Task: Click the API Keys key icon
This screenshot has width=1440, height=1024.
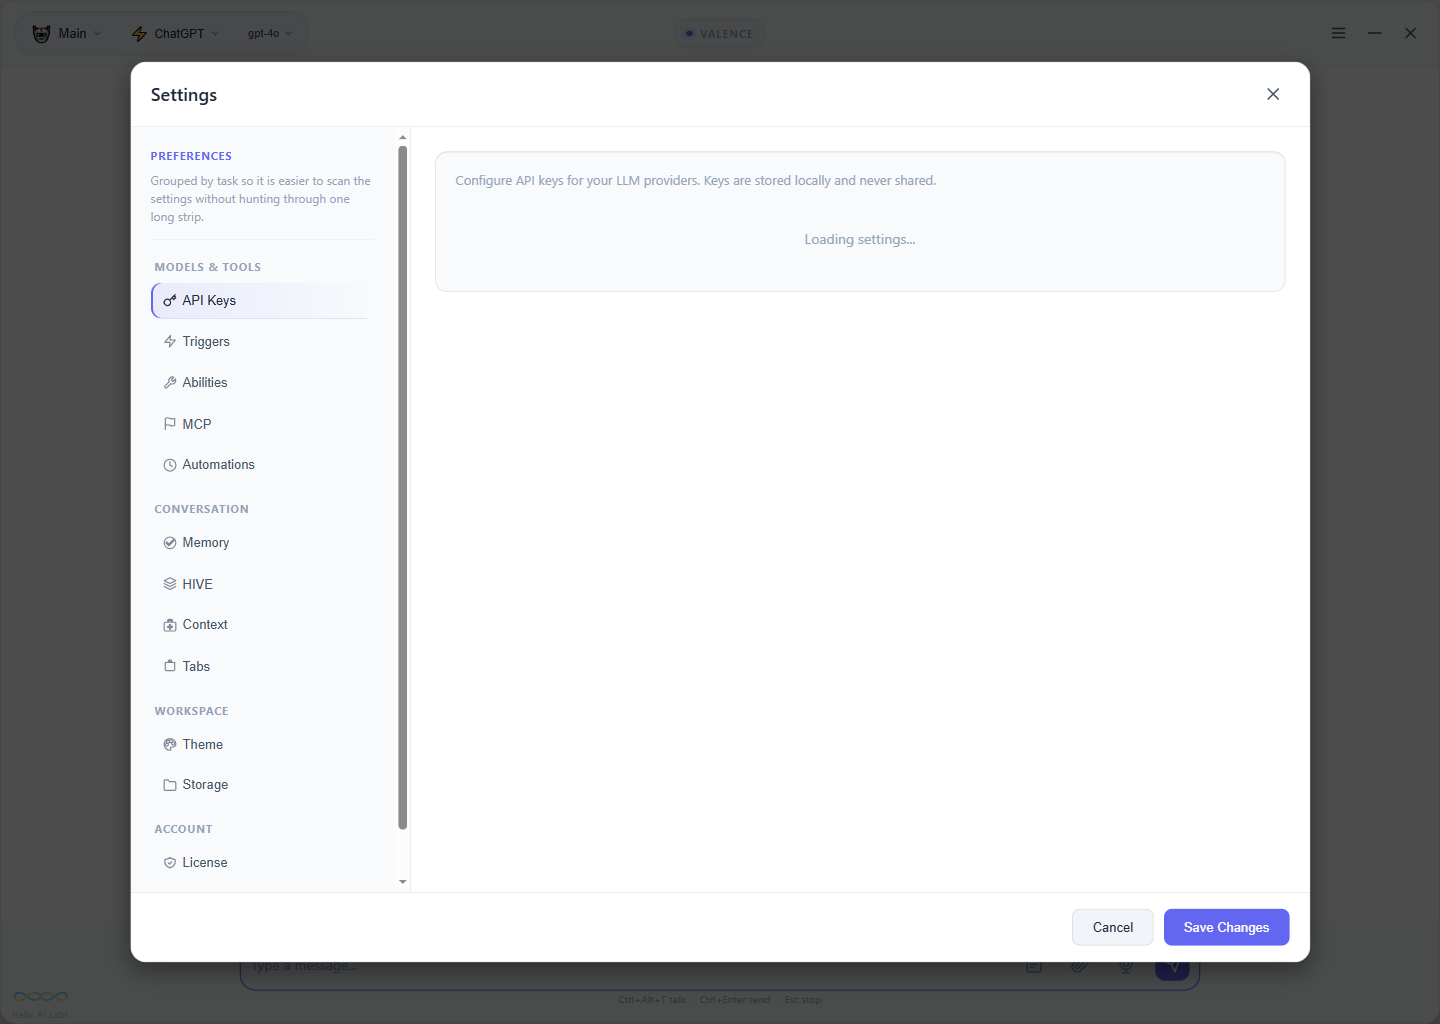Action: 171,300
